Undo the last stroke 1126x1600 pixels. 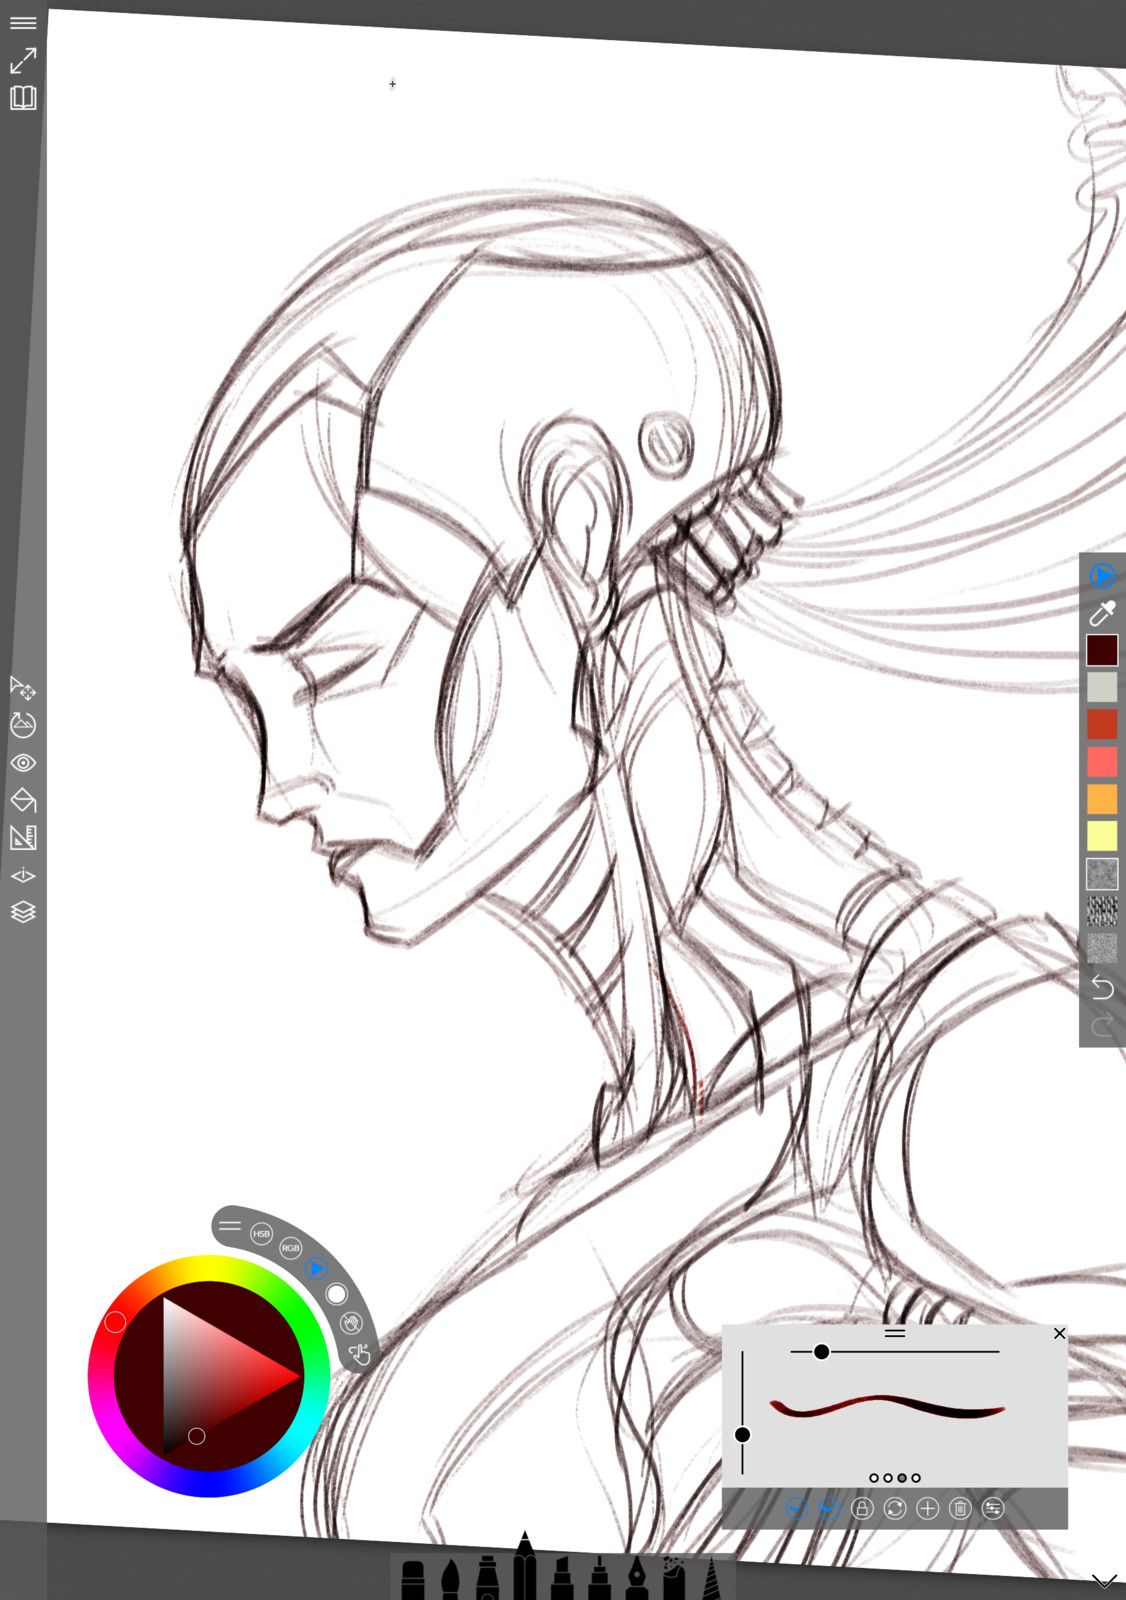[1102, 987]
